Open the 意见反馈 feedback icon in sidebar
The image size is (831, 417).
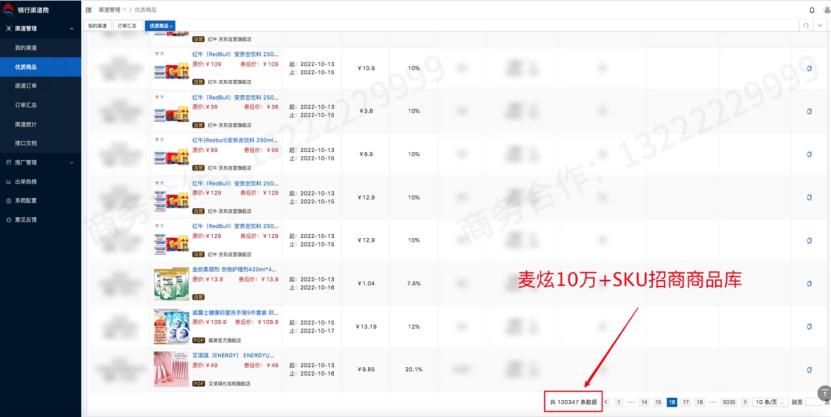click(x=8, y=219)
